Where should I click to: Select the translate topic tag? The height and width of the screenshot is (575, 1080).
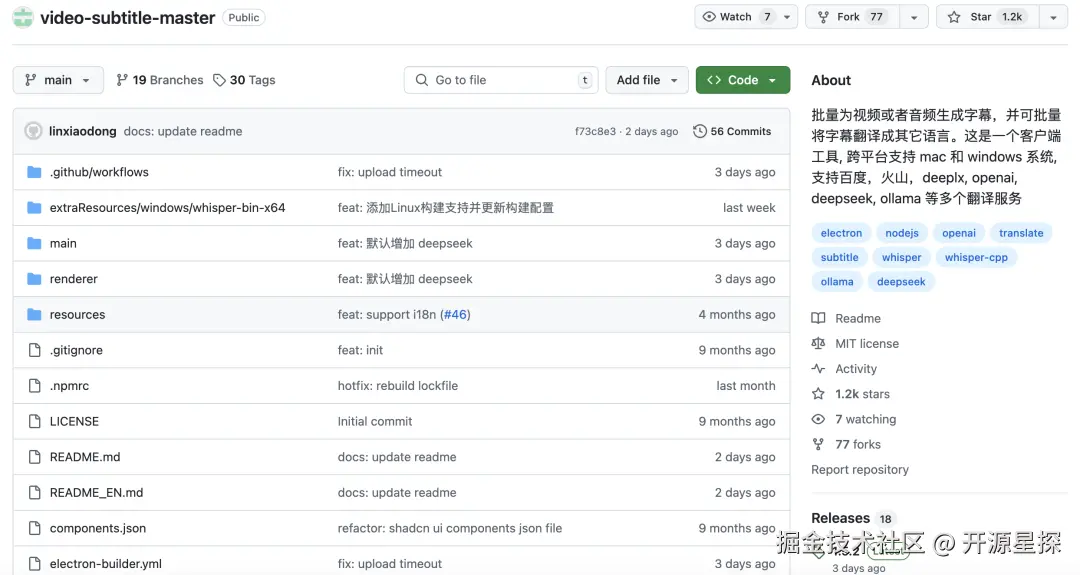pyautogui.click(x=1021, y=233)
